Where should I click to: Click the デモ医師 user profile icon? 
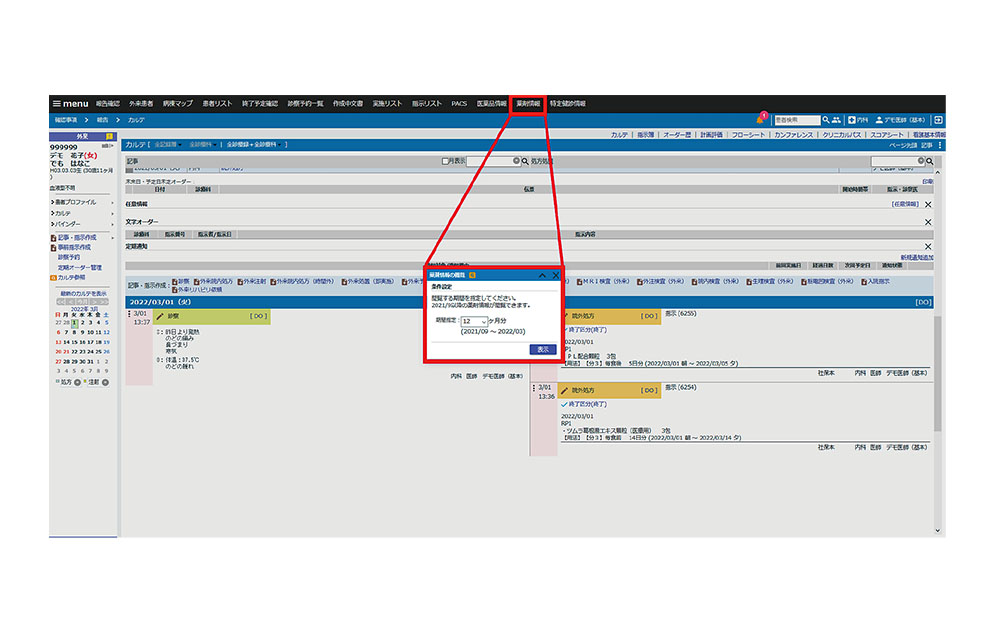coord(879,120)
